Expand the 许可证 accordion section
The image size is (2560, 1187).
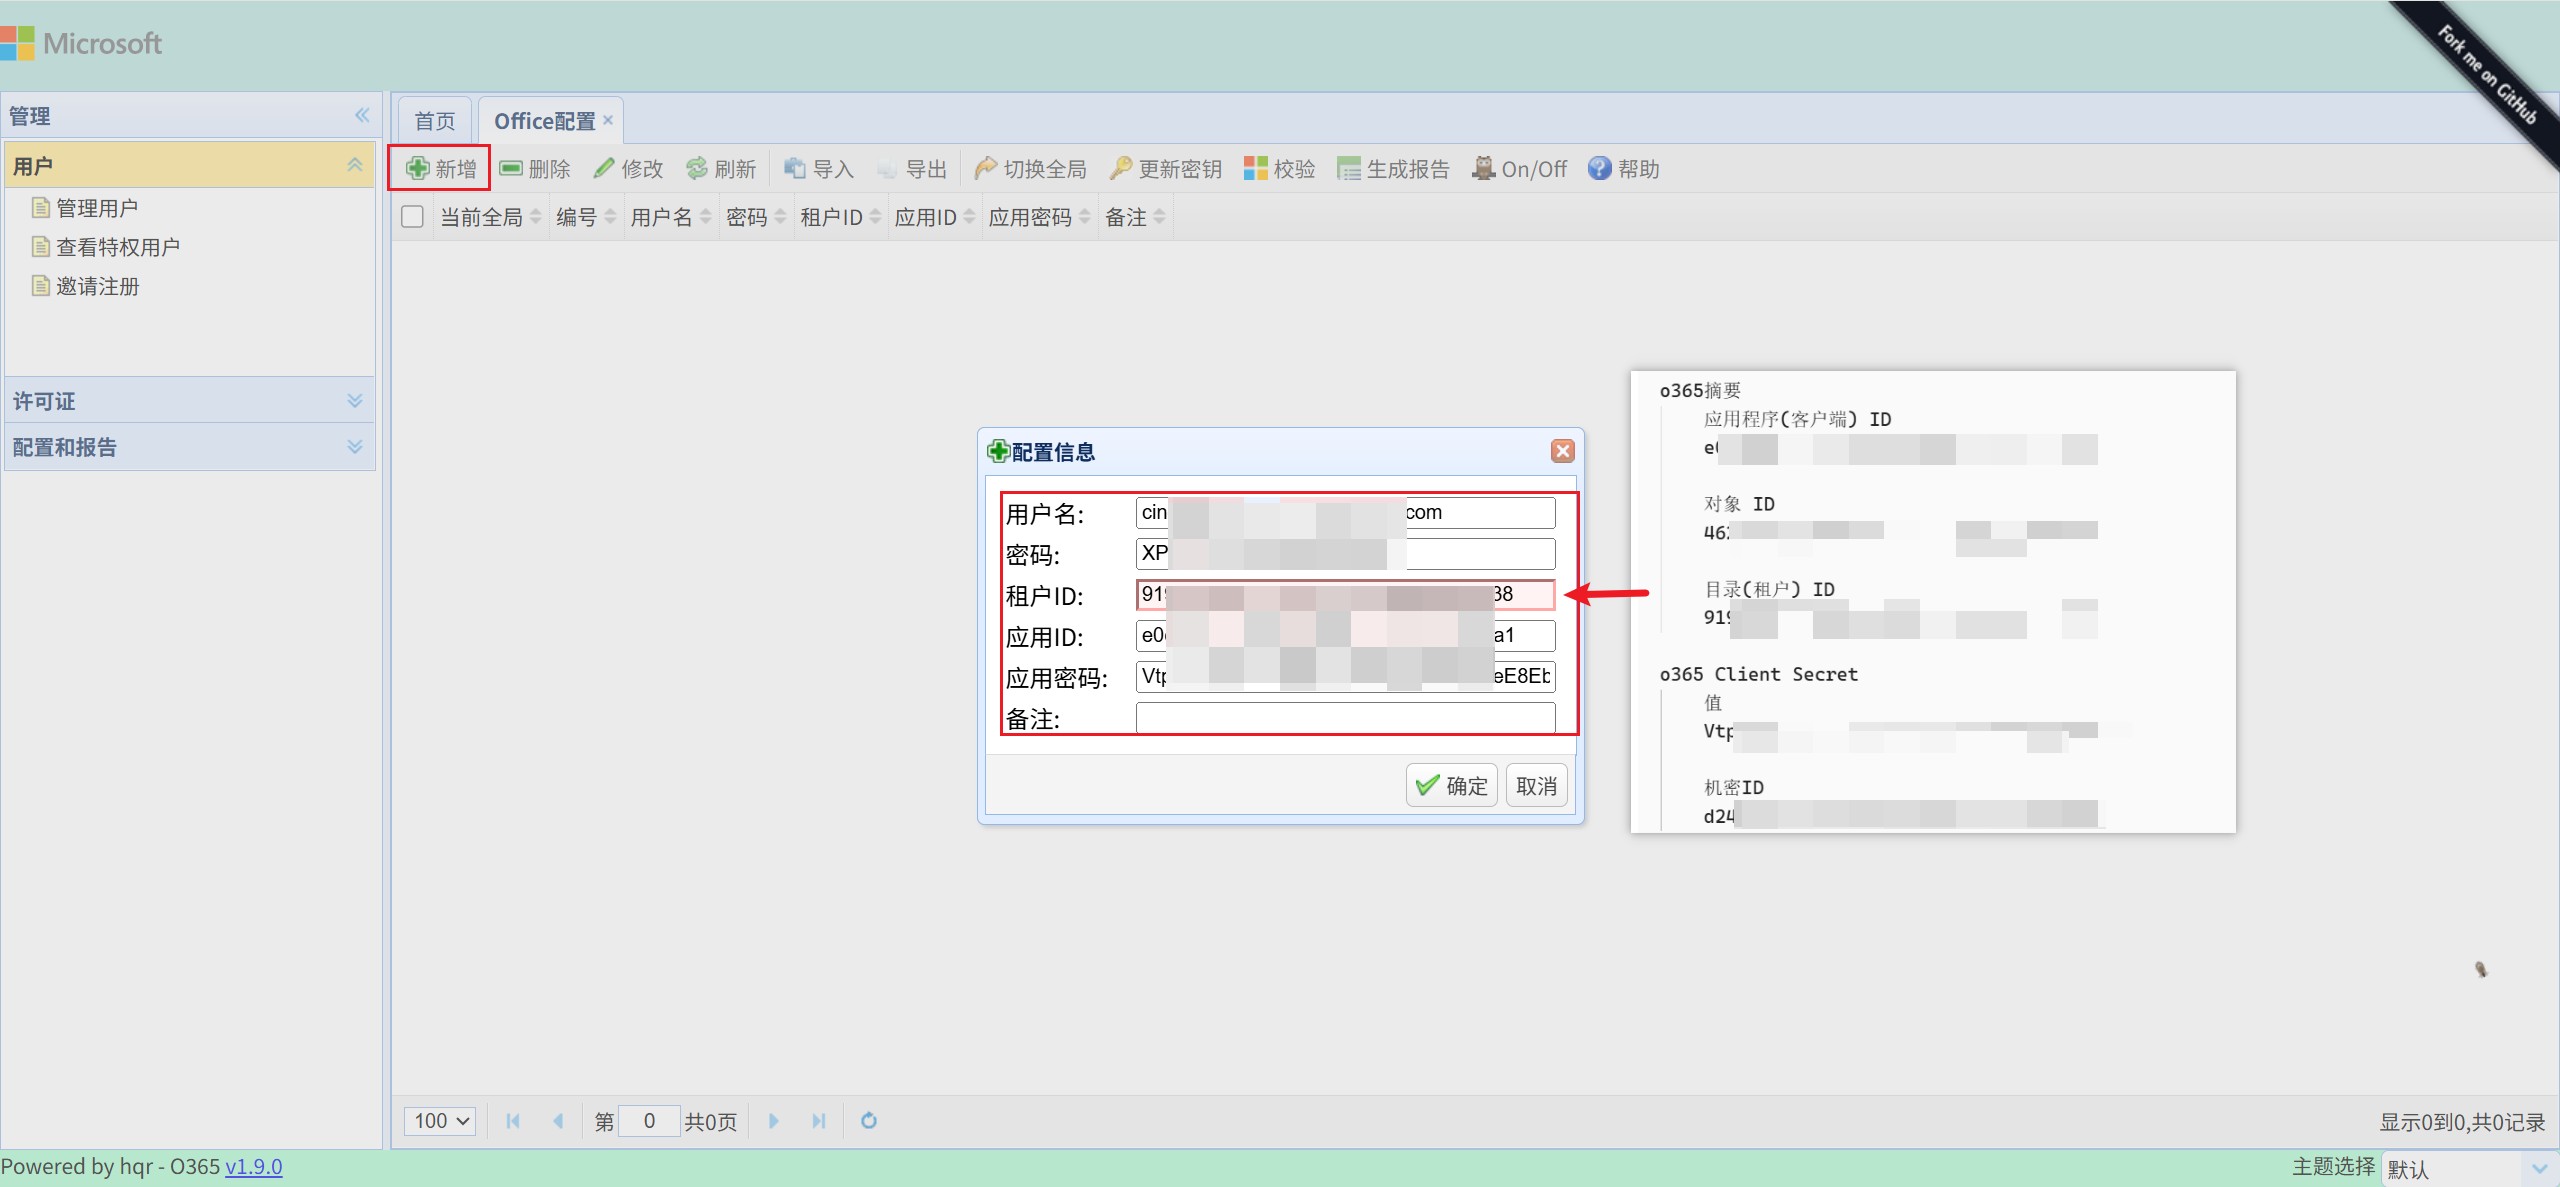(x=354, y=401)
